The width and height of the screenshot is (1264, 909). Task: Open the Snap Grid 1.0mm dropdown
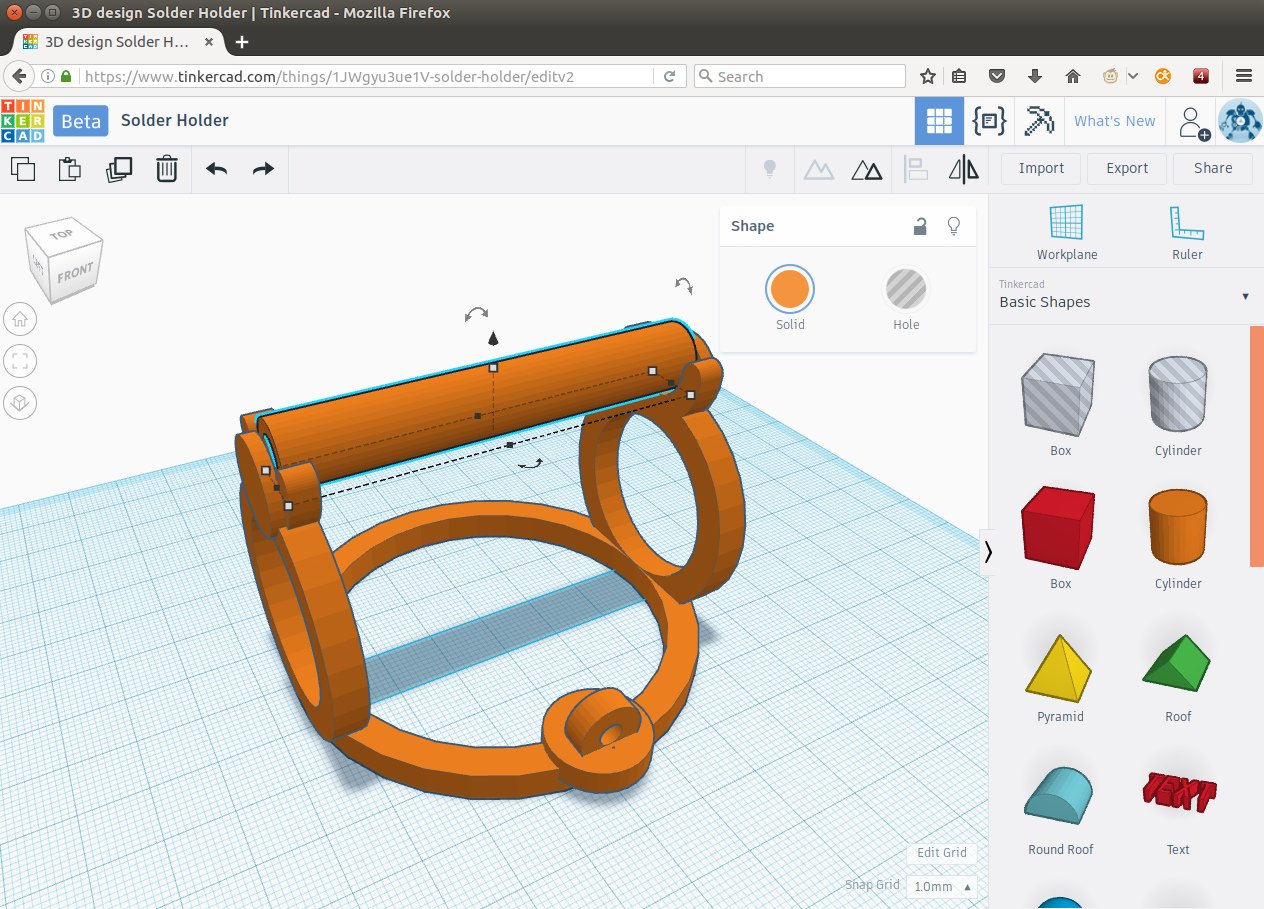(x=941, y=886)
